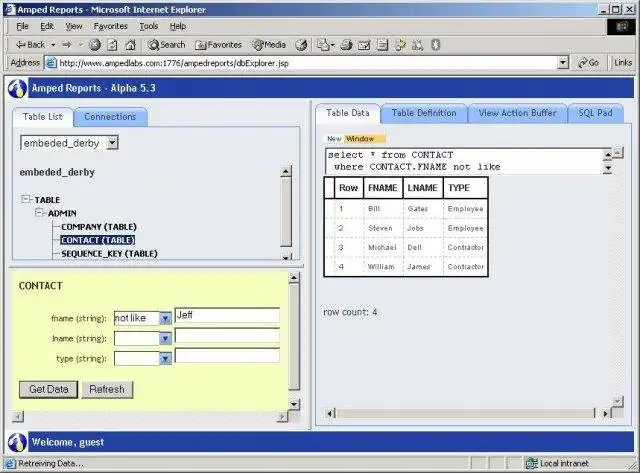Viewport: 640px width, 473px height.
Task: Switch to the View Action Buffer tab
Action: pyautogui.click(x=518, y=113)
